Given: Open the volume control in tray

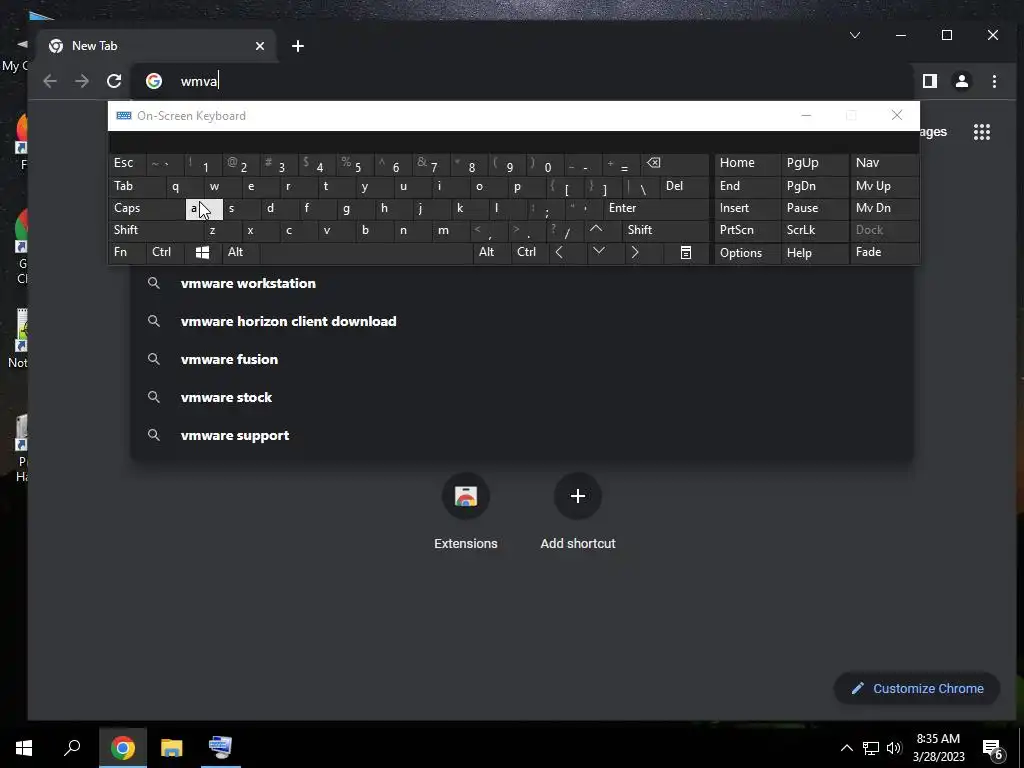Looking at the screenshot, I should pyautogui.click(x=894, y=748).
